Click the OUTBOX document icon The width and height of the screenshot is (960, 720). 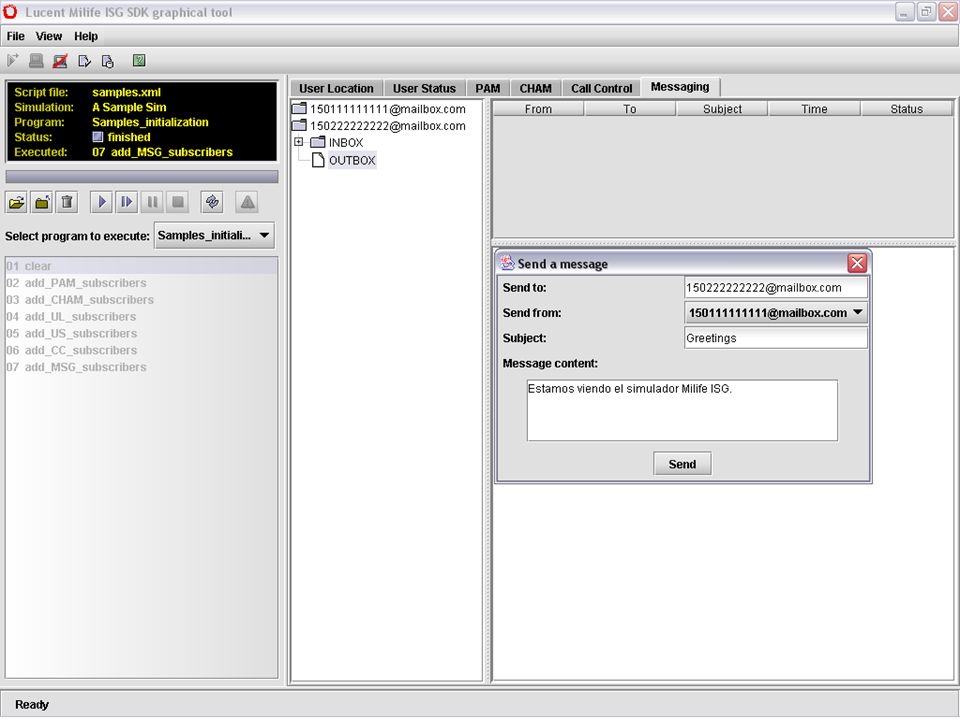point(318,160)
